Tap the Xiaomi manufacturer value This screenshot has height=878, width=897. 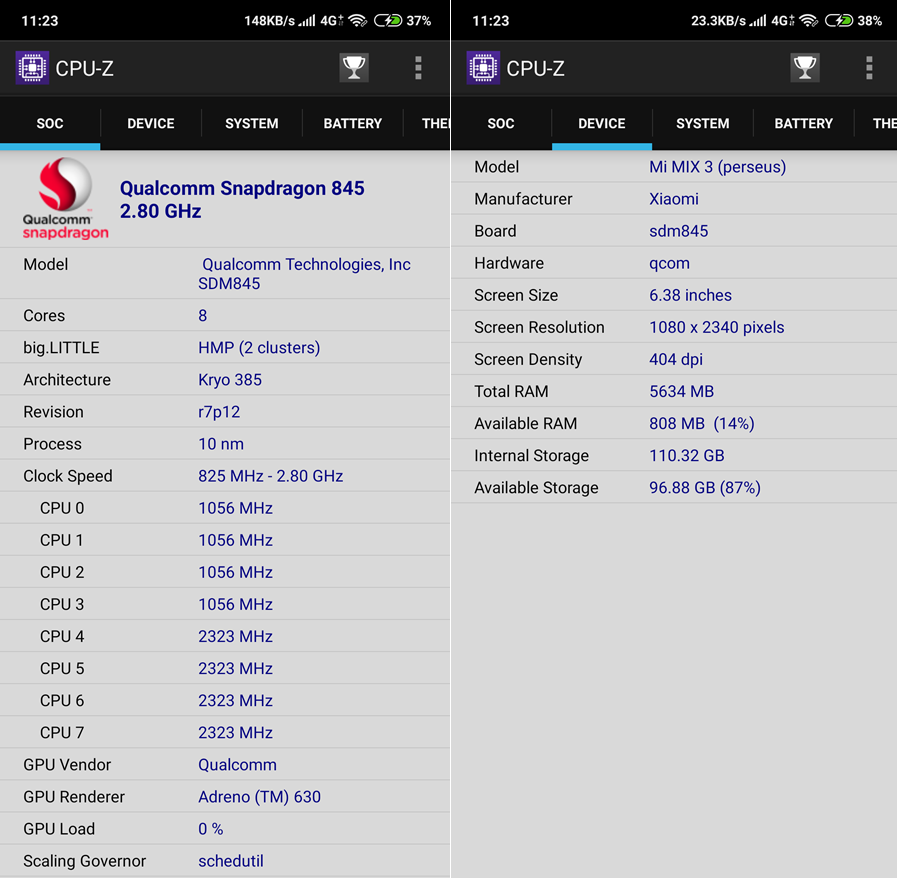coord(673,199)
